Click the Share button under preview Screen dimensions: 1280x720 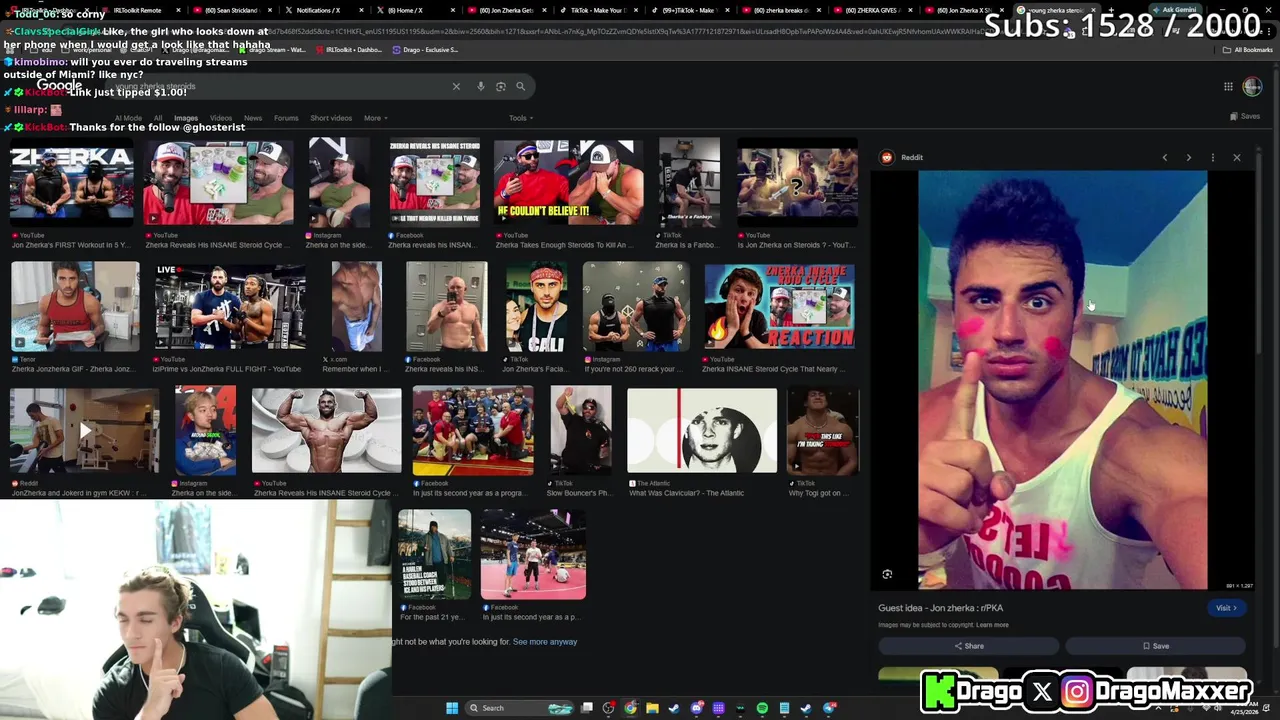pos(969,646)
